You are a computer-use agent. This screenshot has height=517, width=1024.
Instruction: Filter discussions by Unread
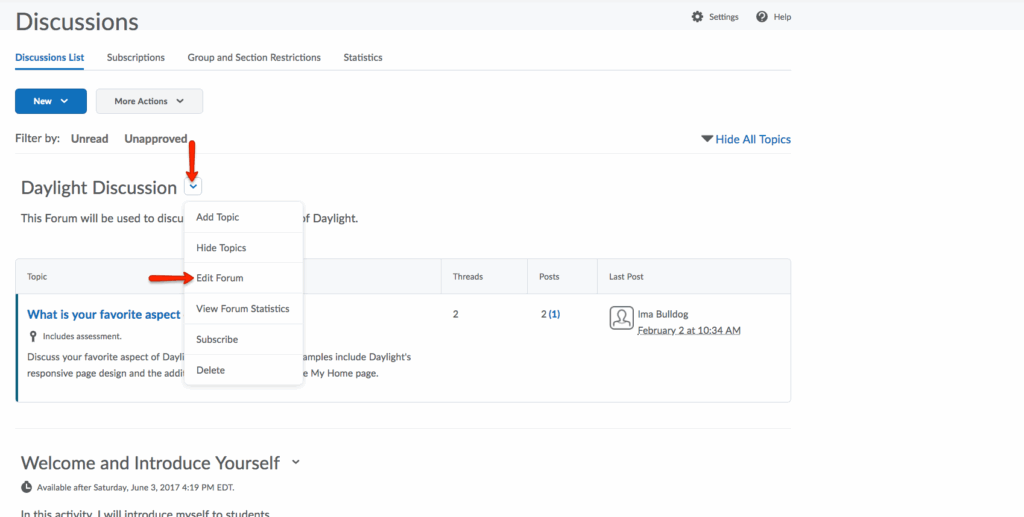[x=89, y=139]
